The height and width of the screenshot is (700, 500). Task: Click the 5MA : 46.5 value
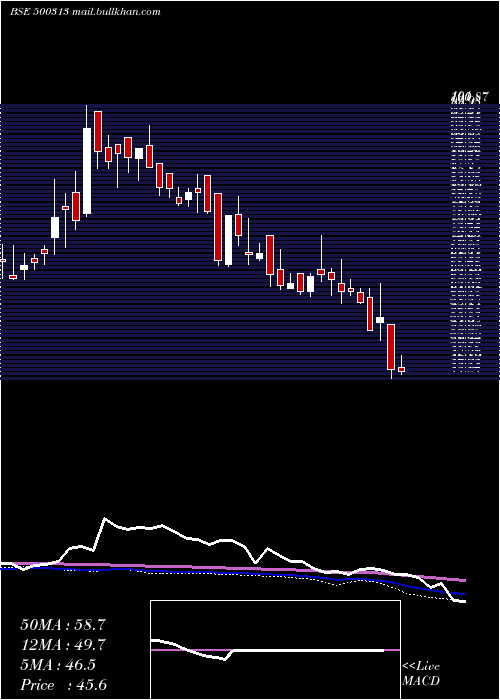58,665
